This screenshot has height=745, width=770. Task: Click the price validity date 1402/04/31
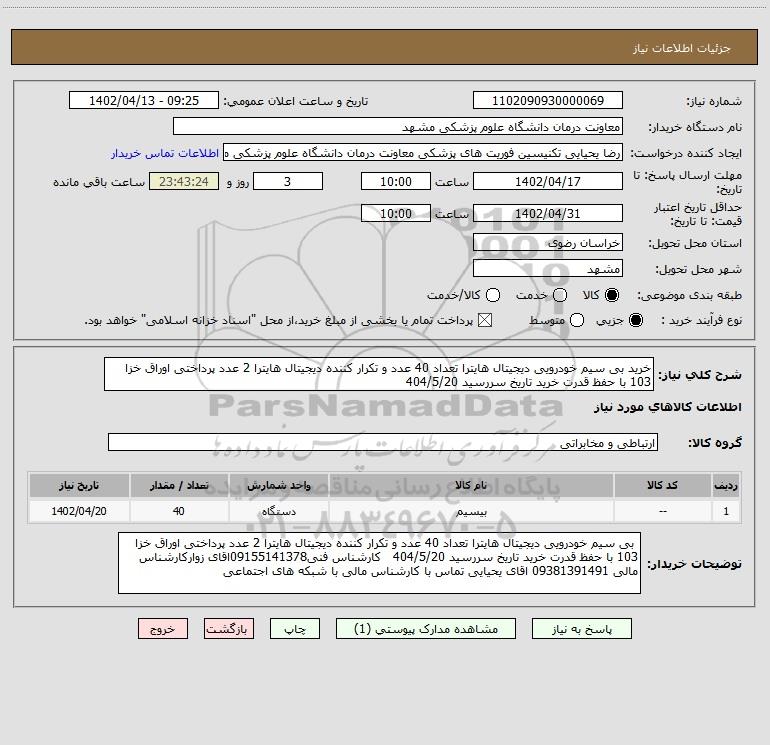548,213
